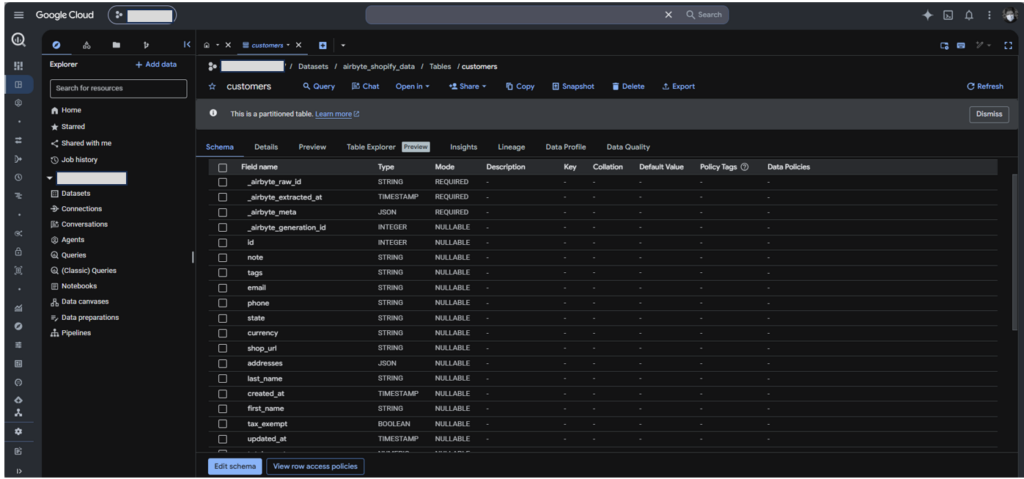Open the user account avatar
Viewport: 1024px width, 479px height.
click(1010, 15)
